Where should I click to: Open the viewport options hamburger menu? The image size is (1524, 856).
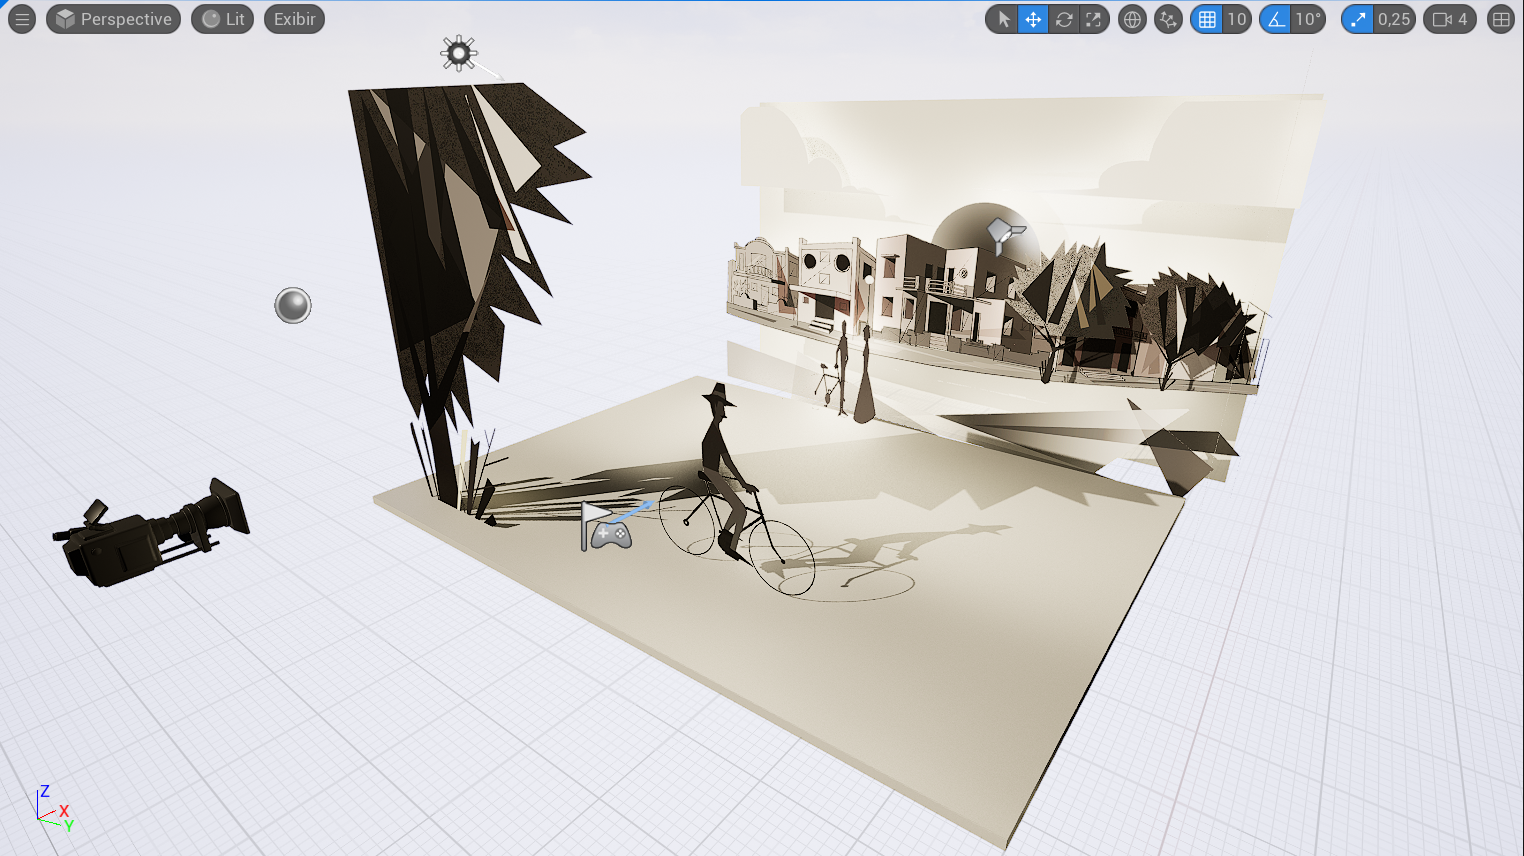coord(22,19)
